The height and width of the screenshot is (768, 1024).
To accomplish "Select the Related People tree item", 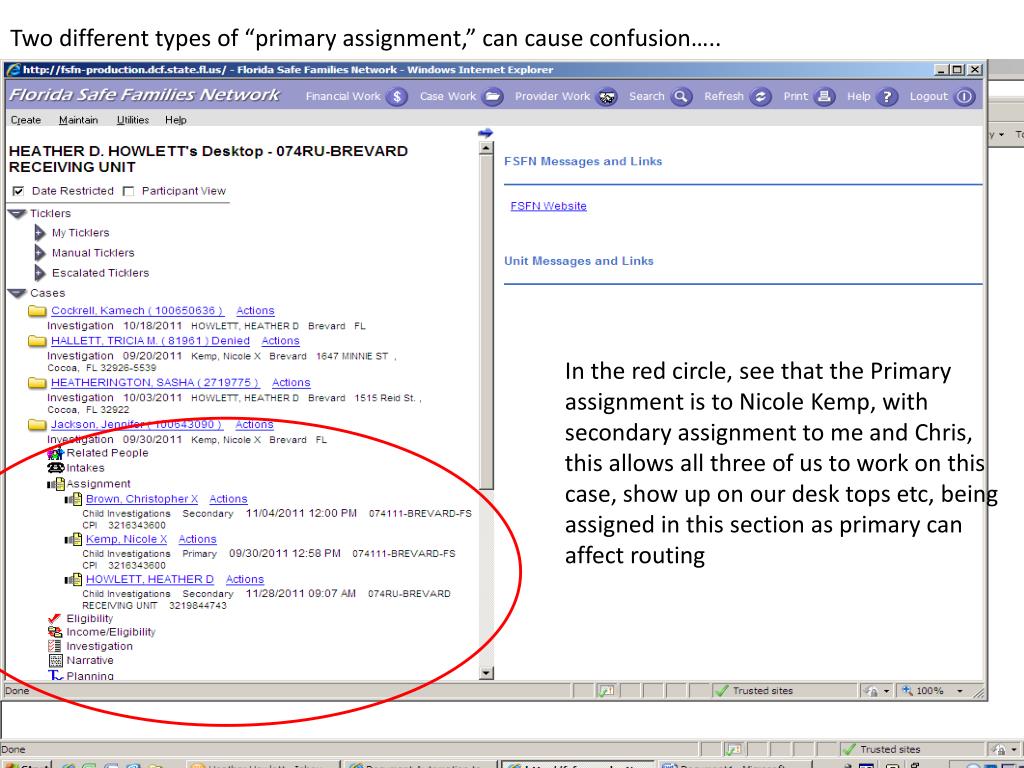I will [107, 453].
